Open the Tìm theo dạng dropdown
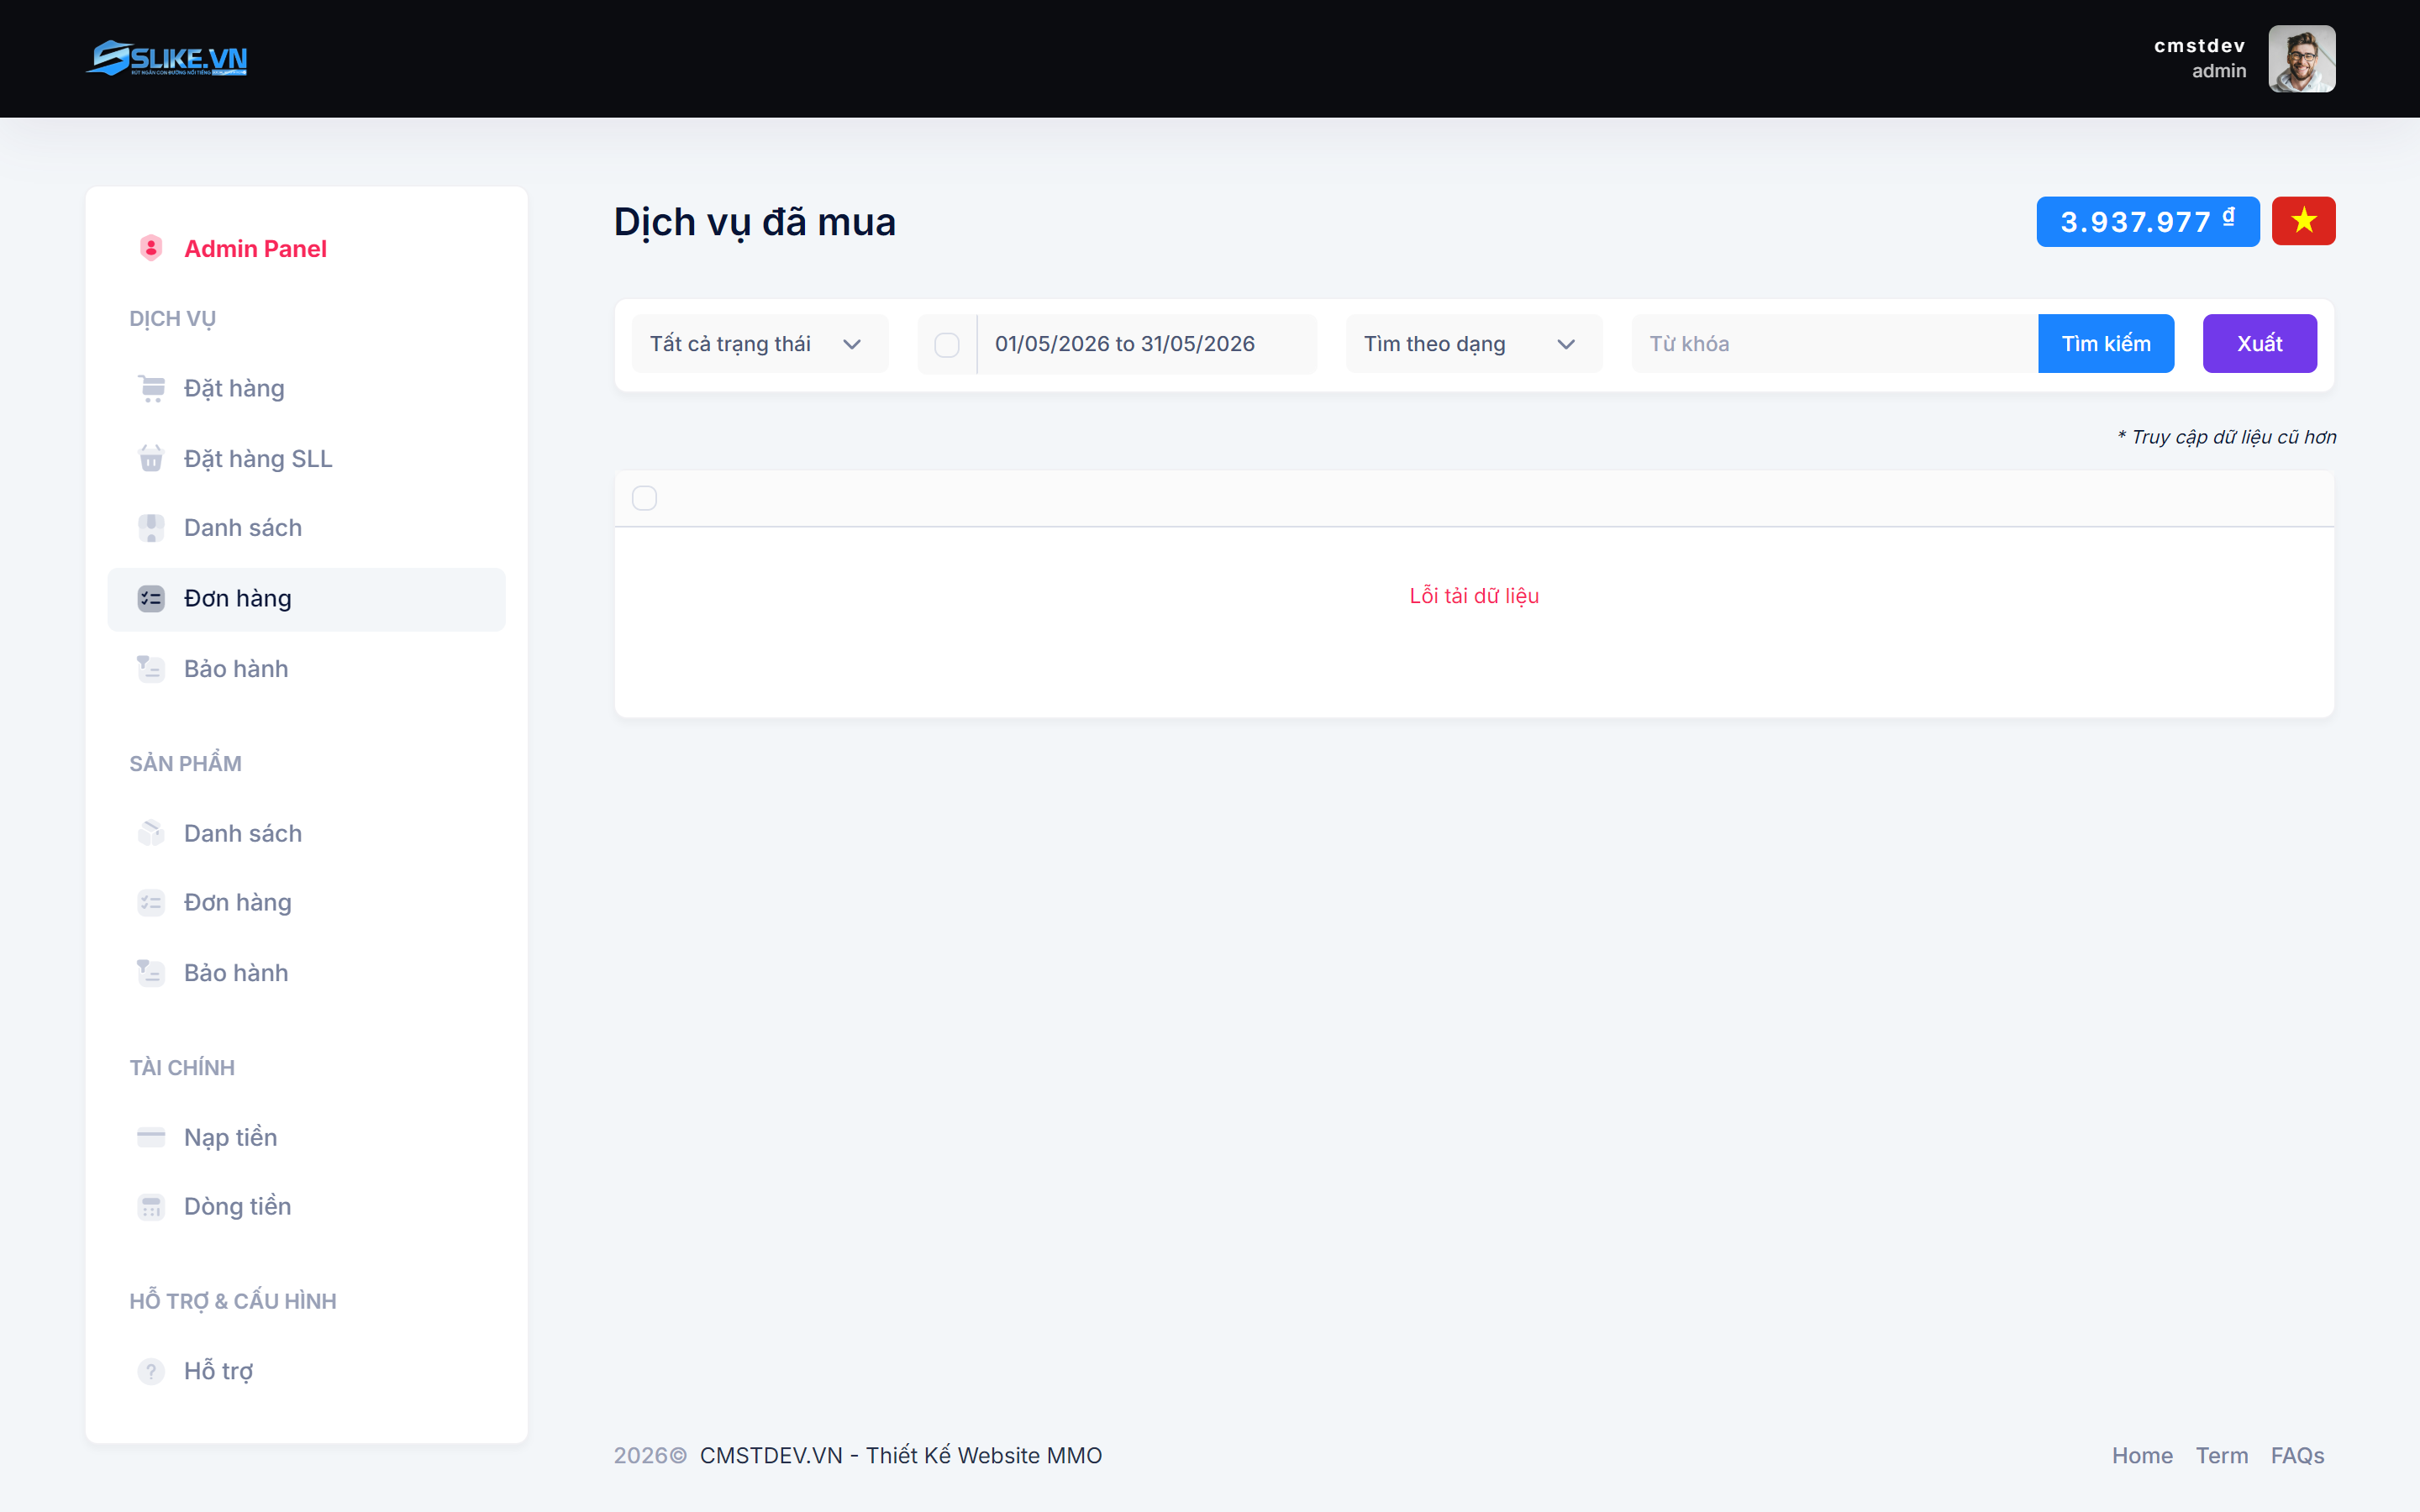Viewport: 2420px width, 1512px height. pos(1473,344)
